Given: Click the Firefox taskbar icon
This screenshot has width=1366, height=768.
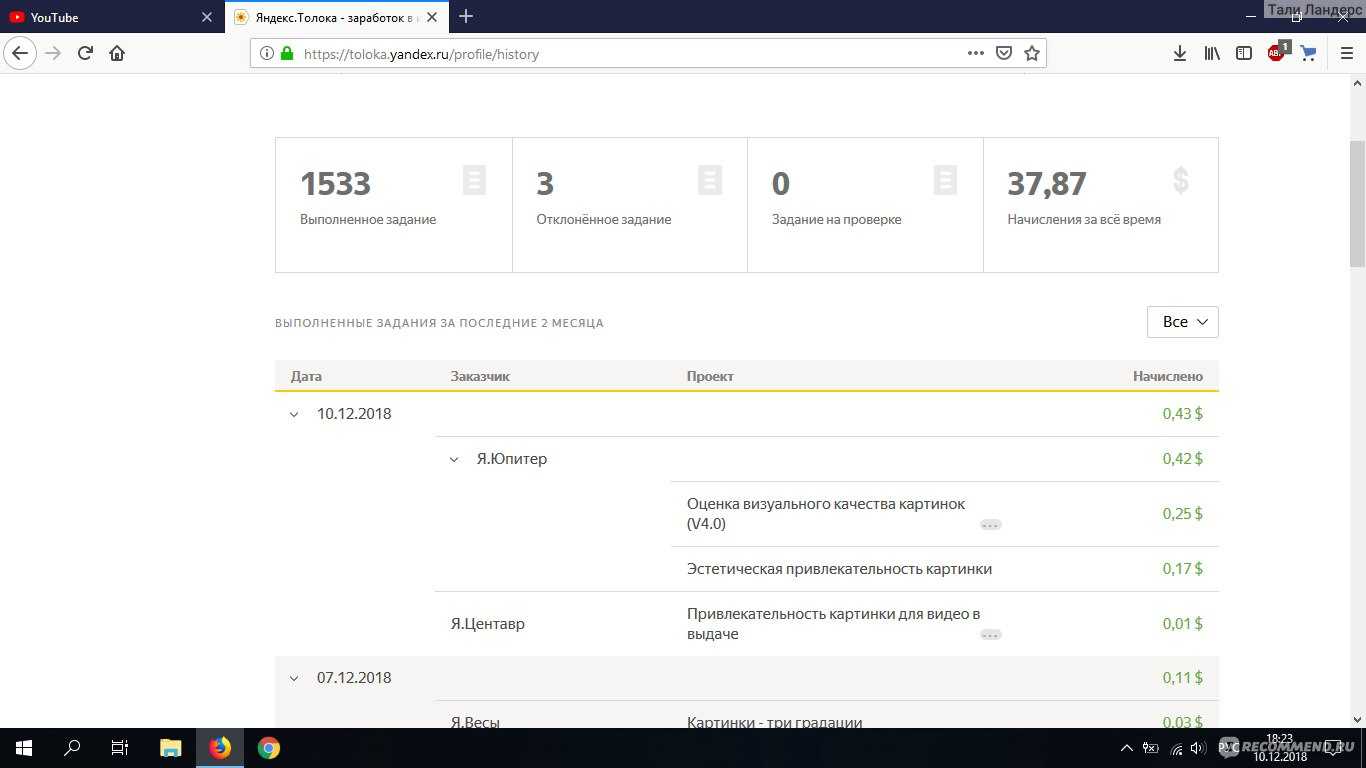Looking at the screenshot, I should click(x=219, y=748).
